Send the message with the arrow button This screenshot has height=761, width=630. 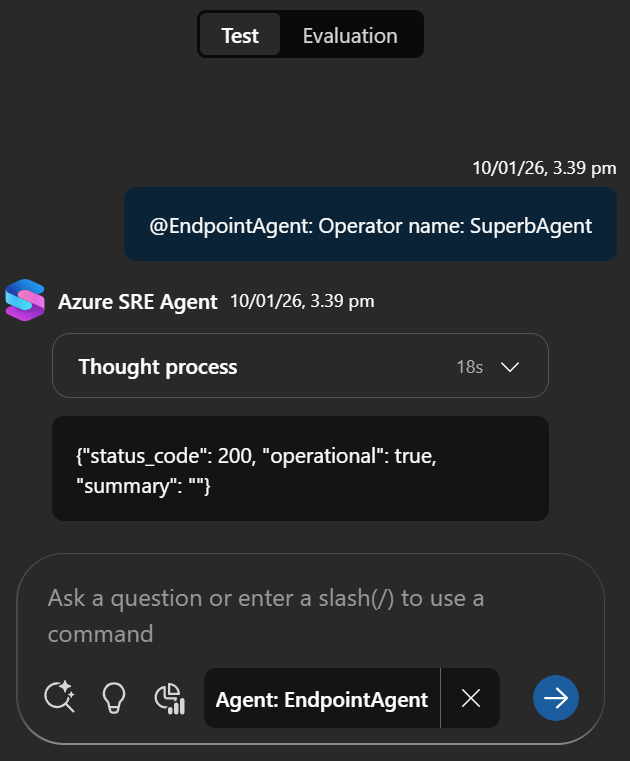(556, 697)
